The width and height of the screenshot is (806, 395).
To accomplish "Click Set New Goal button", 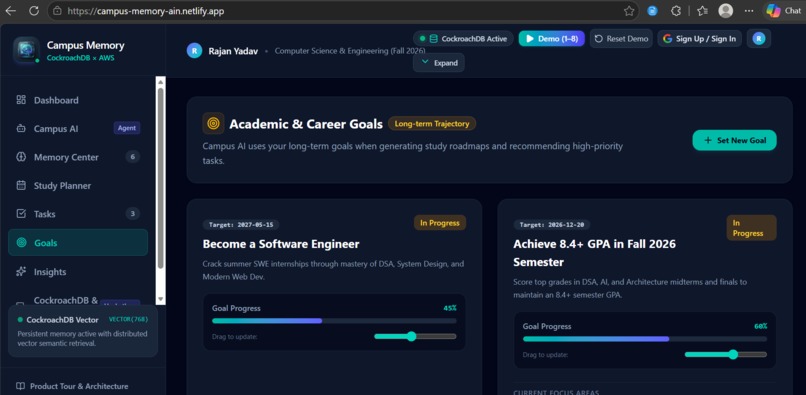I will 735,140.
